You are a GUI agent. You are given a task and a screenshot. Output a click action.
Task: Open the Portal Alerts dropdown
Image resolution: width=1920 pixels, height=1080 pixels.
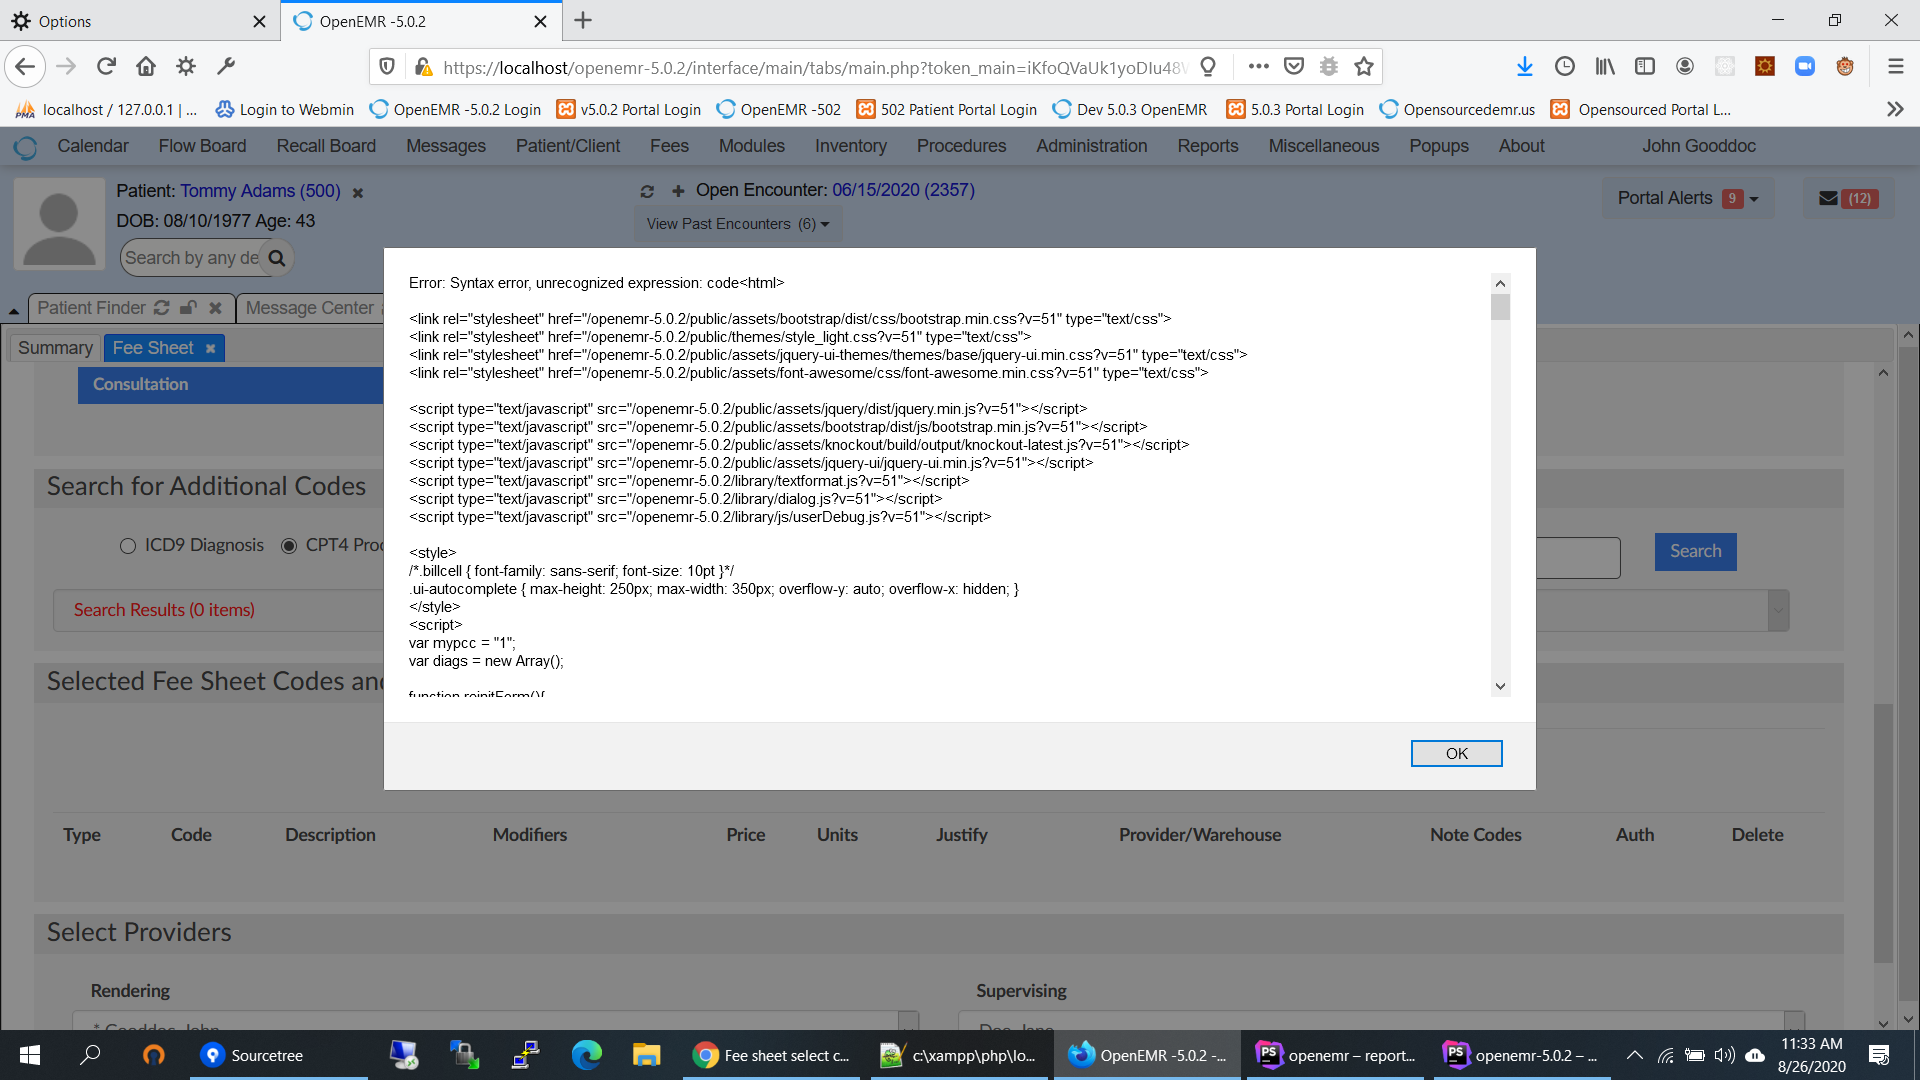pyautogui.click(x=1686, y=197)
